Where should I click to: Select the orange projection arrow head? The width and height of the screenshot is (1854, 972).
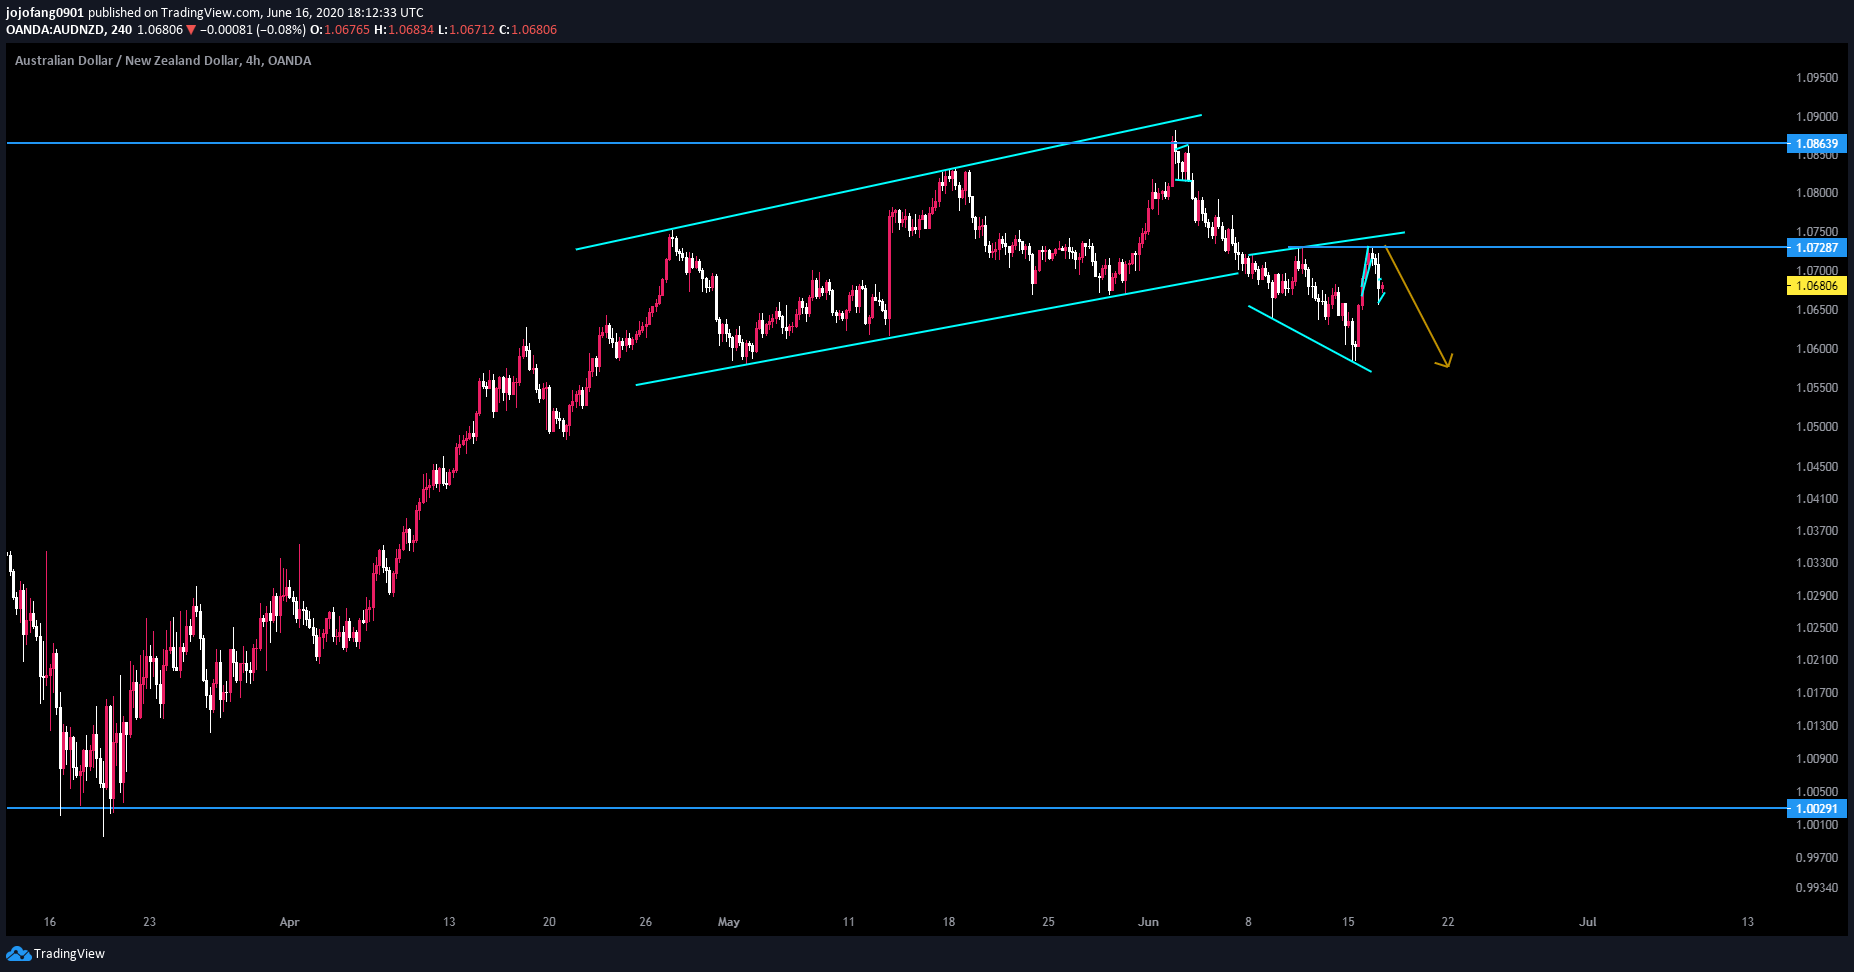pos(1444,361)
